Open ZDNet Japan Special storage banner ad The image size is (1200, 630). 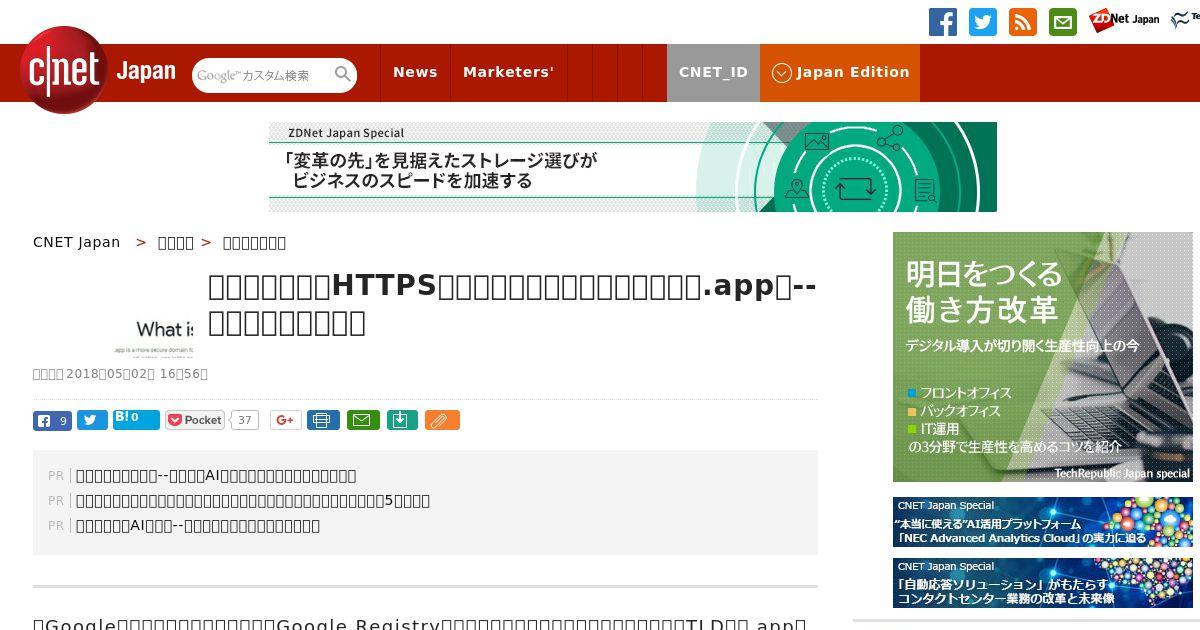click(633, 167)
